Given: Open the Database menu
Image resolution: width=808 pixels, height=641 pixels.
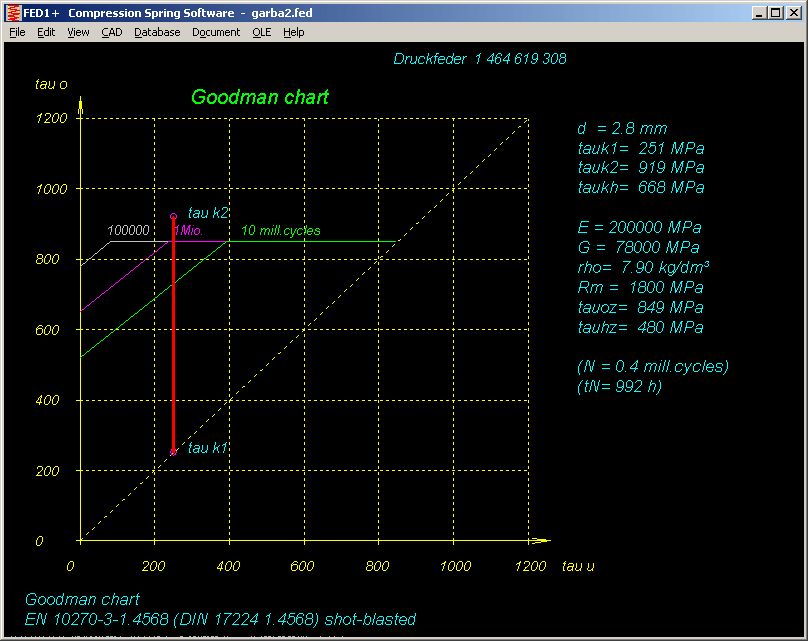Looking at the screenshot, I should (157, 32).
